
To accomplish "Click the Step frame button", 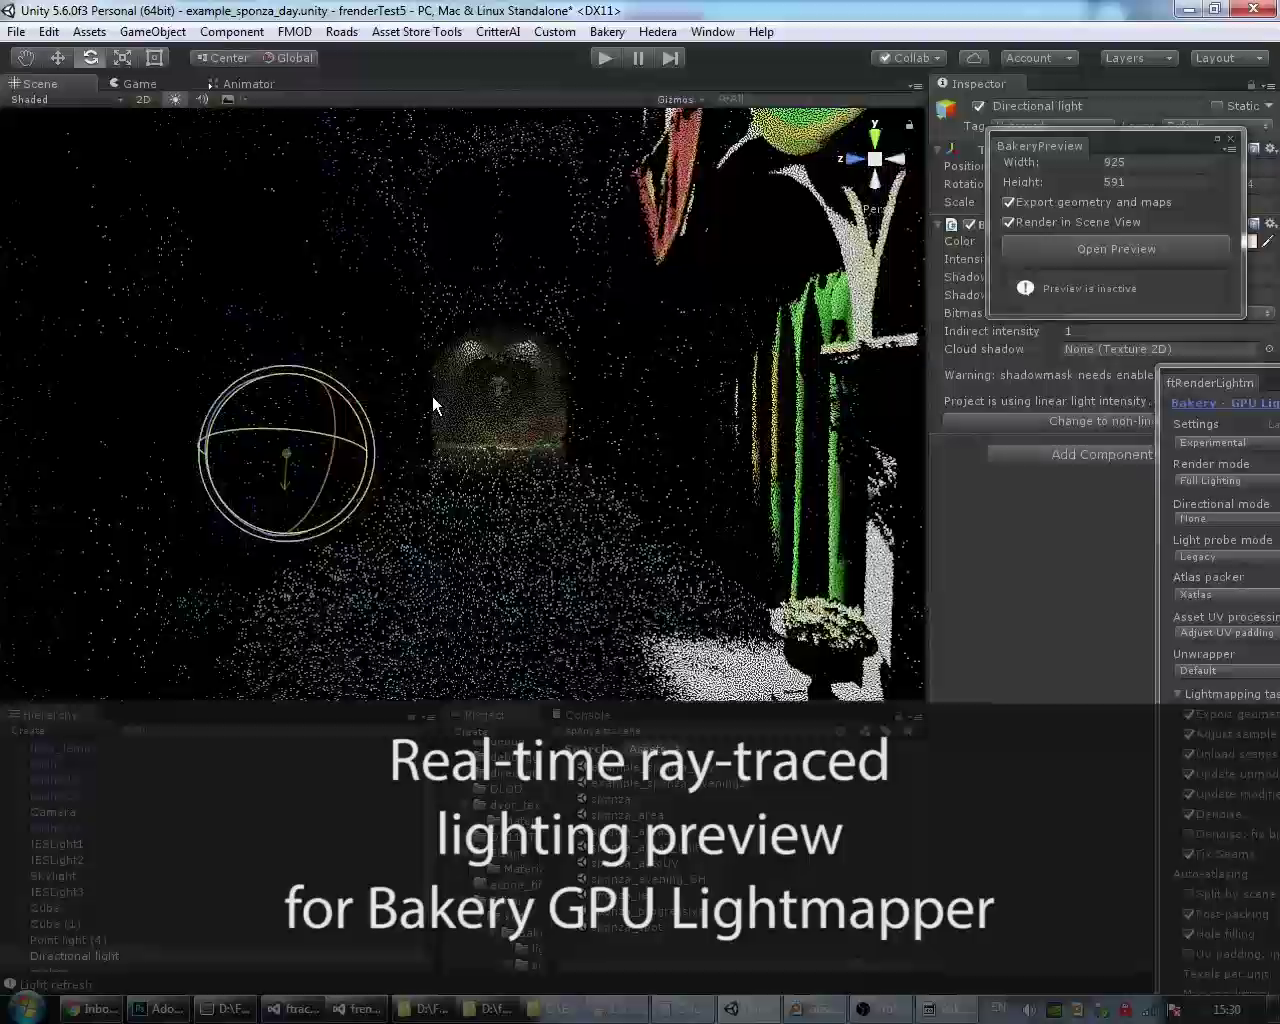I will coord(670,58).
